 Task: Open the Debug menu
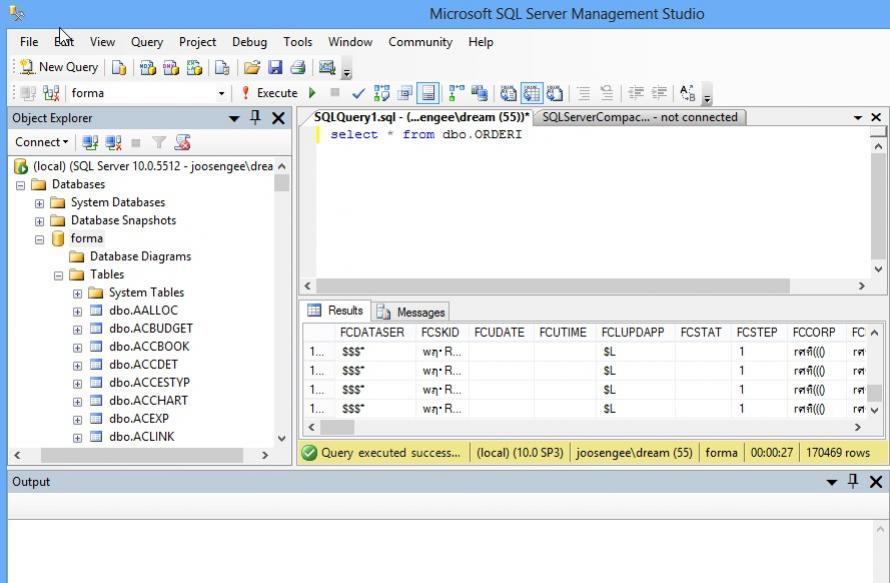[249, 42]
